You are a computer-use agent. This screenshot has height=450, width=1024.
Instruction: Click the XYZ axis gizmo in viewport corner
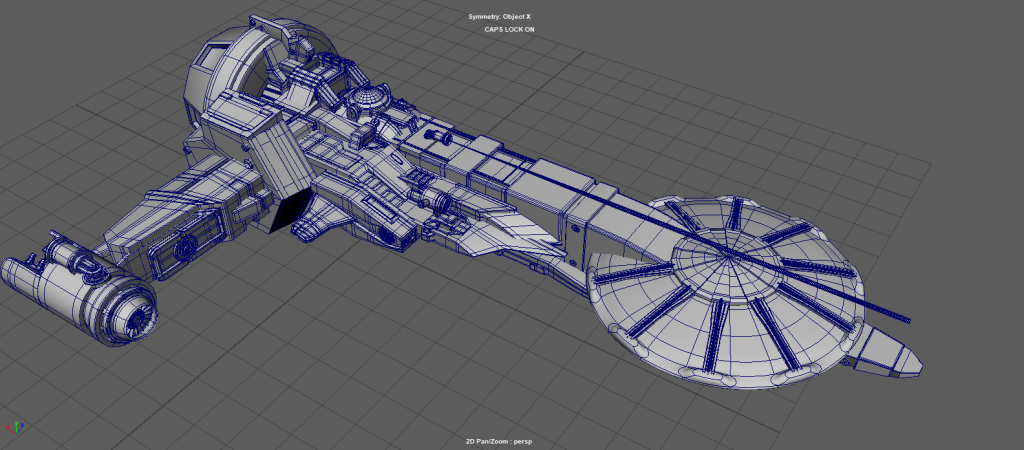click(x=16, y=426)
